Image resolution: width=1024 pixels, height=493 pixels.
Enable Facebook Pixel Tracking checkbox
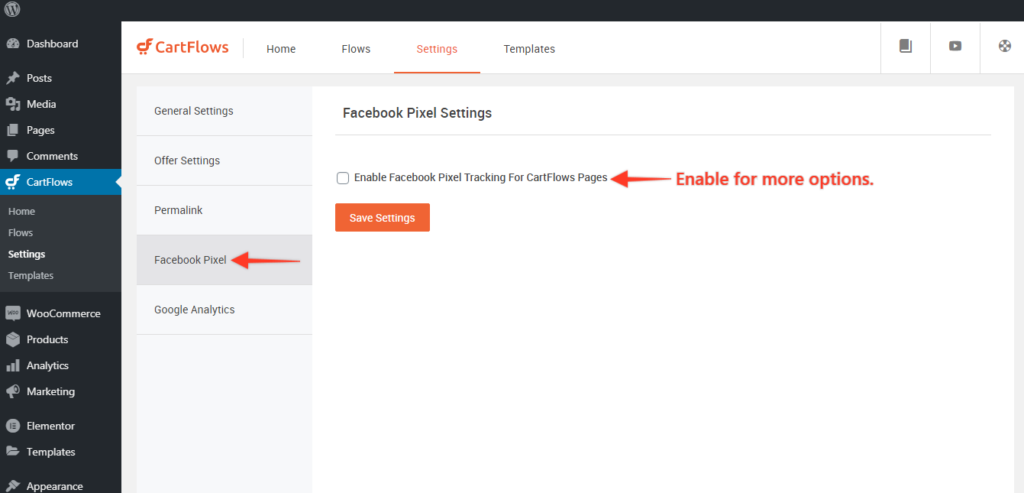click(343, 178)
